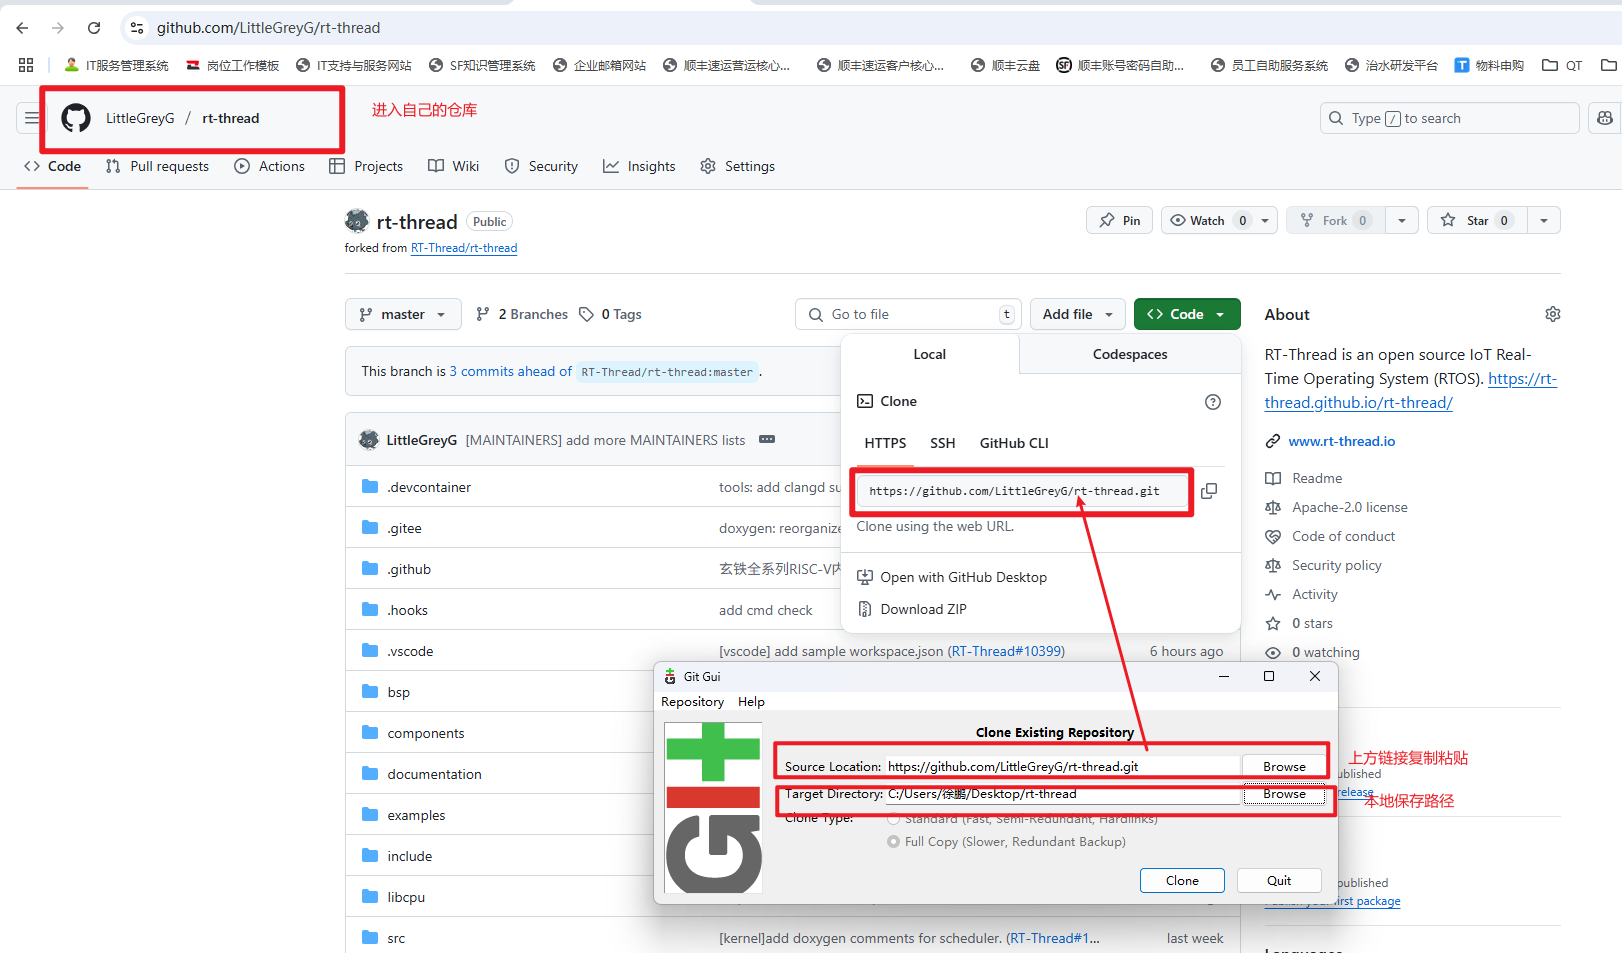Click the HTTPS clone URL field
1622x953 pixels.
[1023, 491]
